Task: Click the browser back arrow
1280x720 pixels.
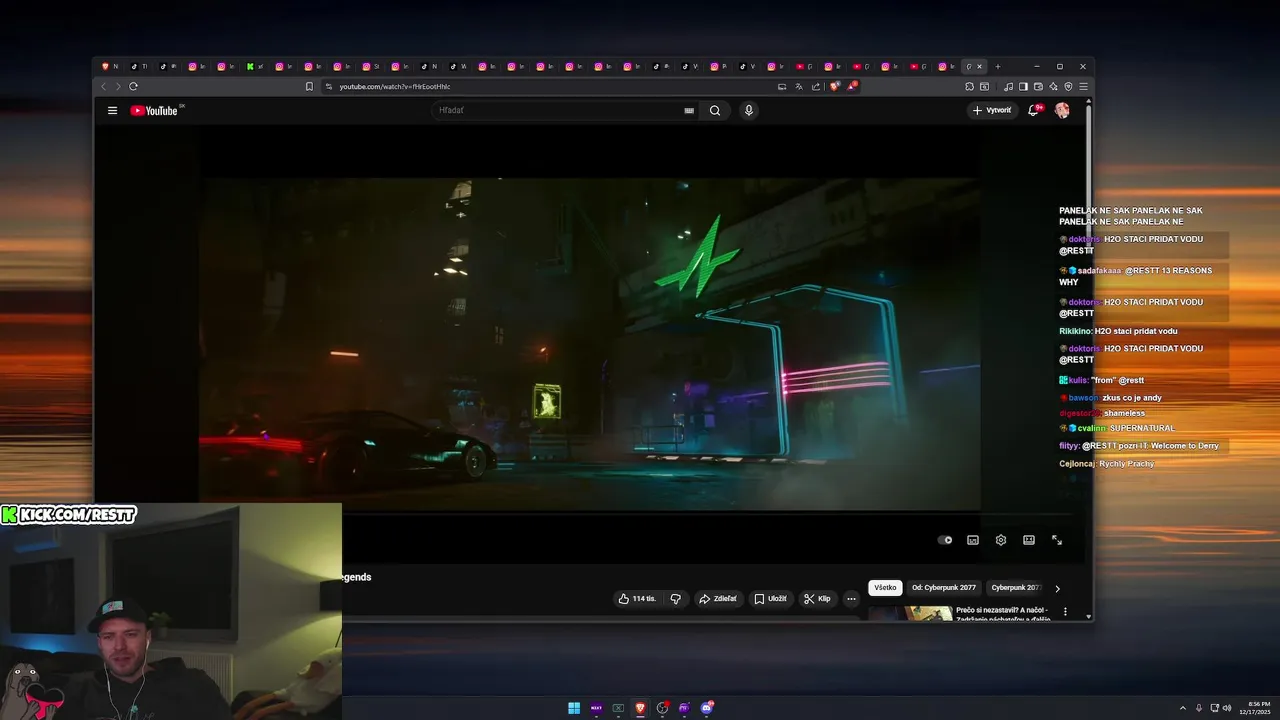Action: point(103,87)
